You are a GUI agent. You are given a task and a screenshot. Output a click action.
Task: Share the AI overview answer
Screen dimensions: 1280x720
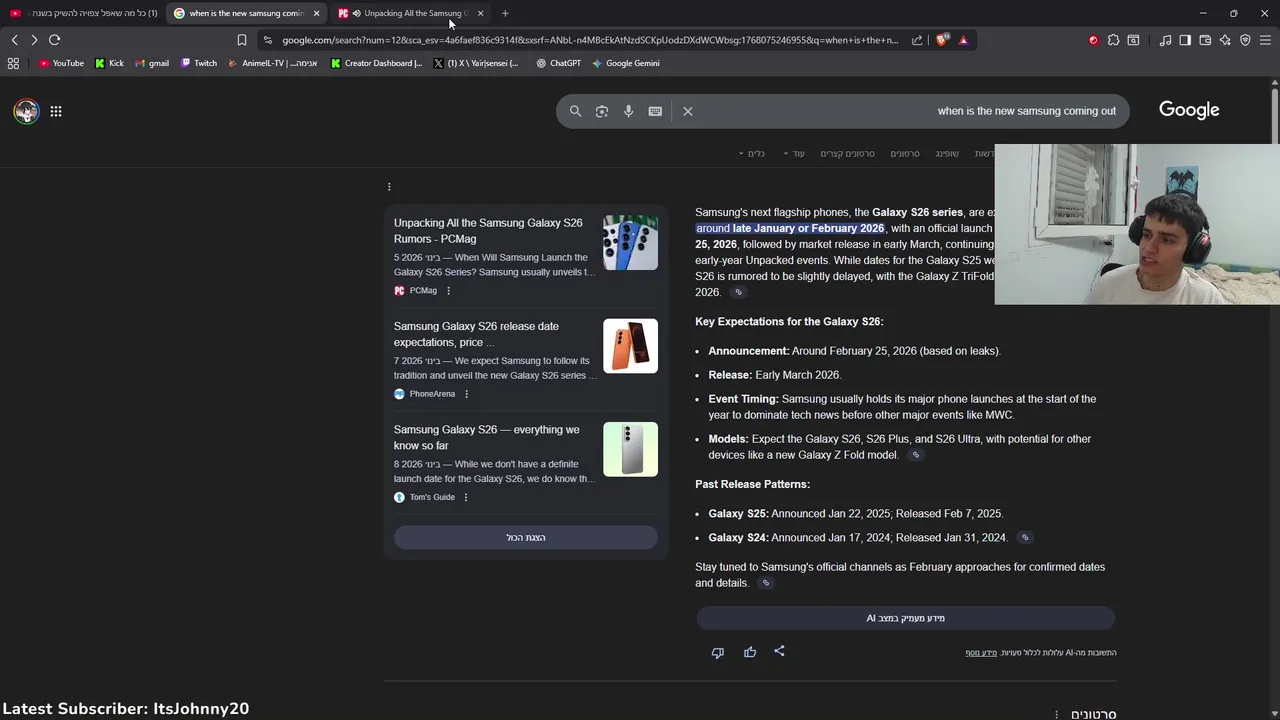tap(779, 651)
